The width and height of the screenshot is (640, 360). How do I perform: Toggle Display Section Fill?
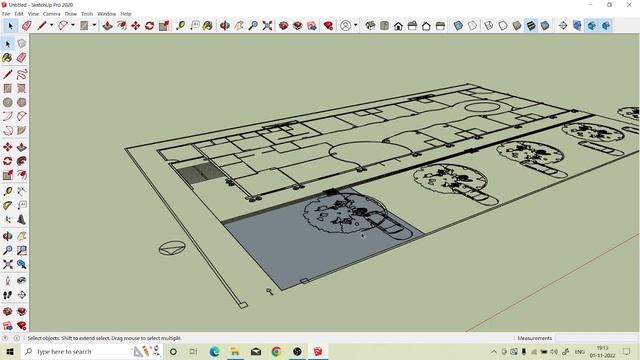coord(606,26)
